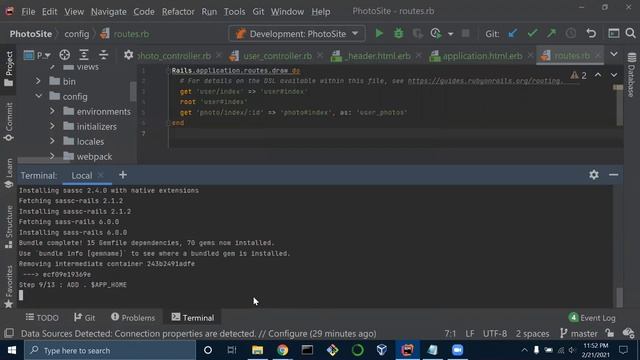Screen dimensions: 640x360
Task: Start debugging with the bug icon
Action: point(398,33)
